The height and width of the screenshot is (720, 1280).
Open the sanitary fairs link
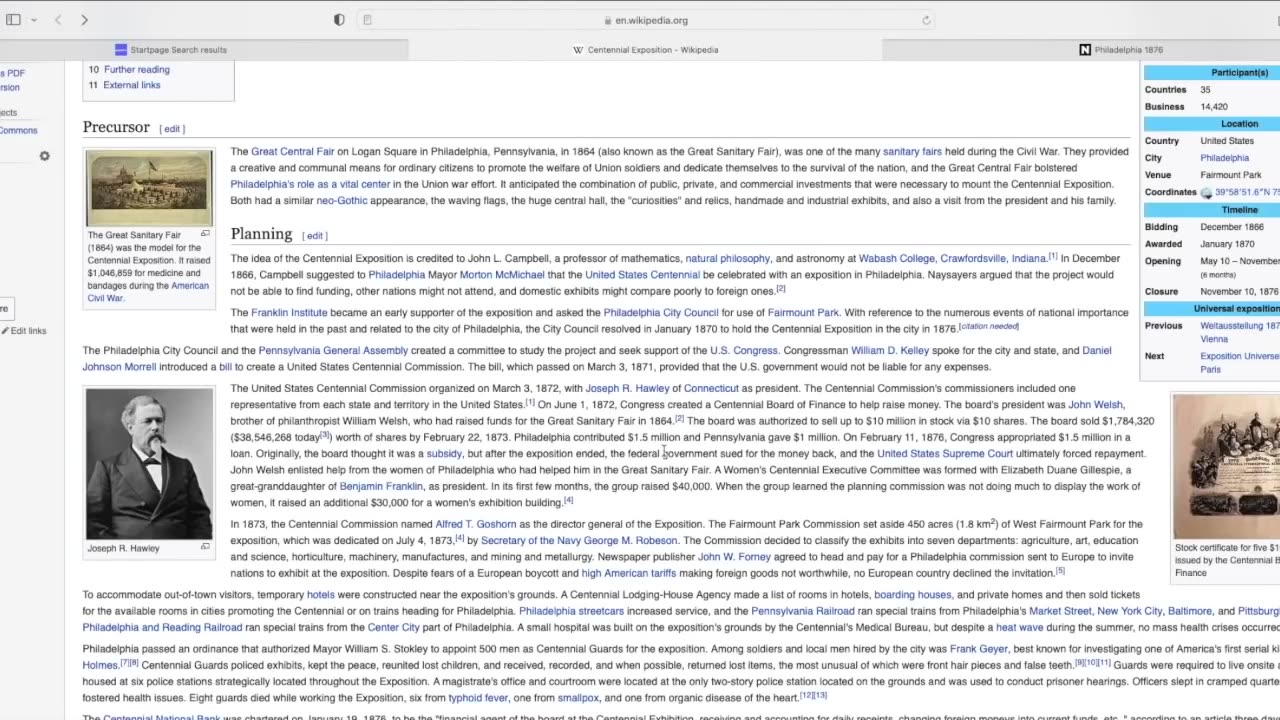click(912, 152)
